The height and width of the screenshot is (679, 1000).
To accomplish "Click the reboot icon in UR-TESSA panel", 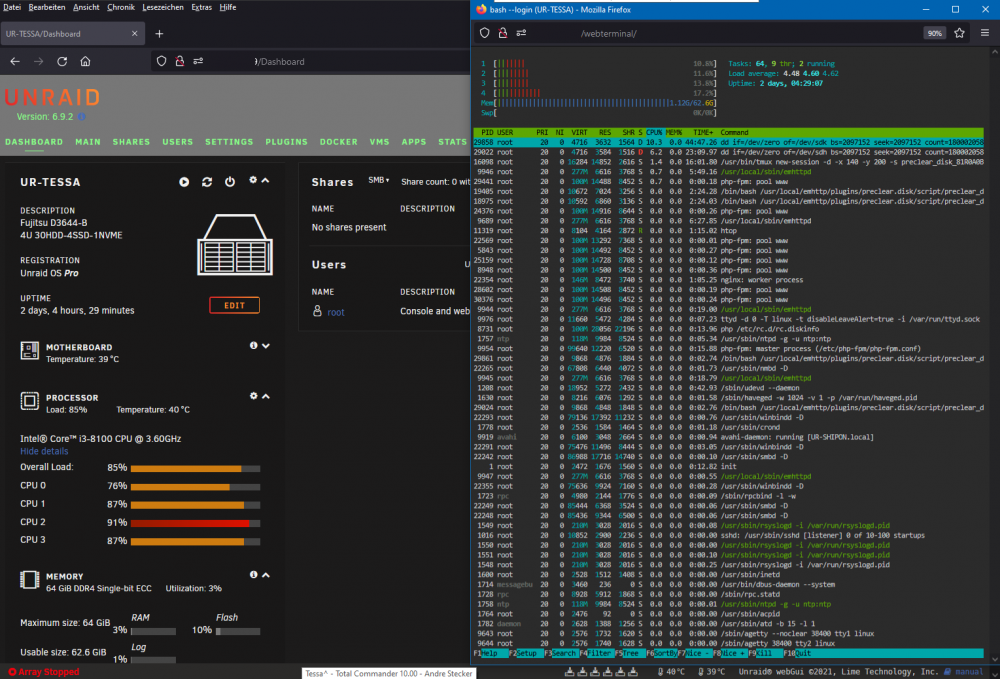I will (x=207, y=182).
